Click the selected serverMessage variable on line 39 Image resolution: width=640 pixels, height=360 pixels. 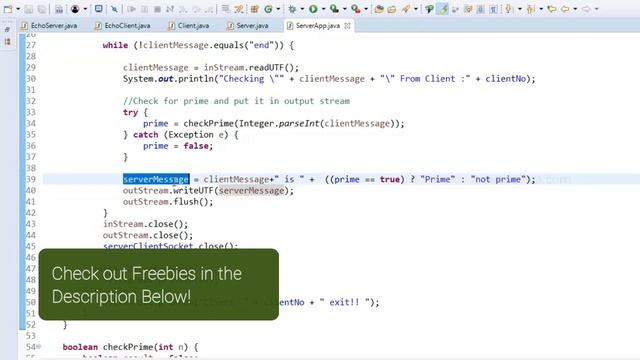(x=156, y=179)
